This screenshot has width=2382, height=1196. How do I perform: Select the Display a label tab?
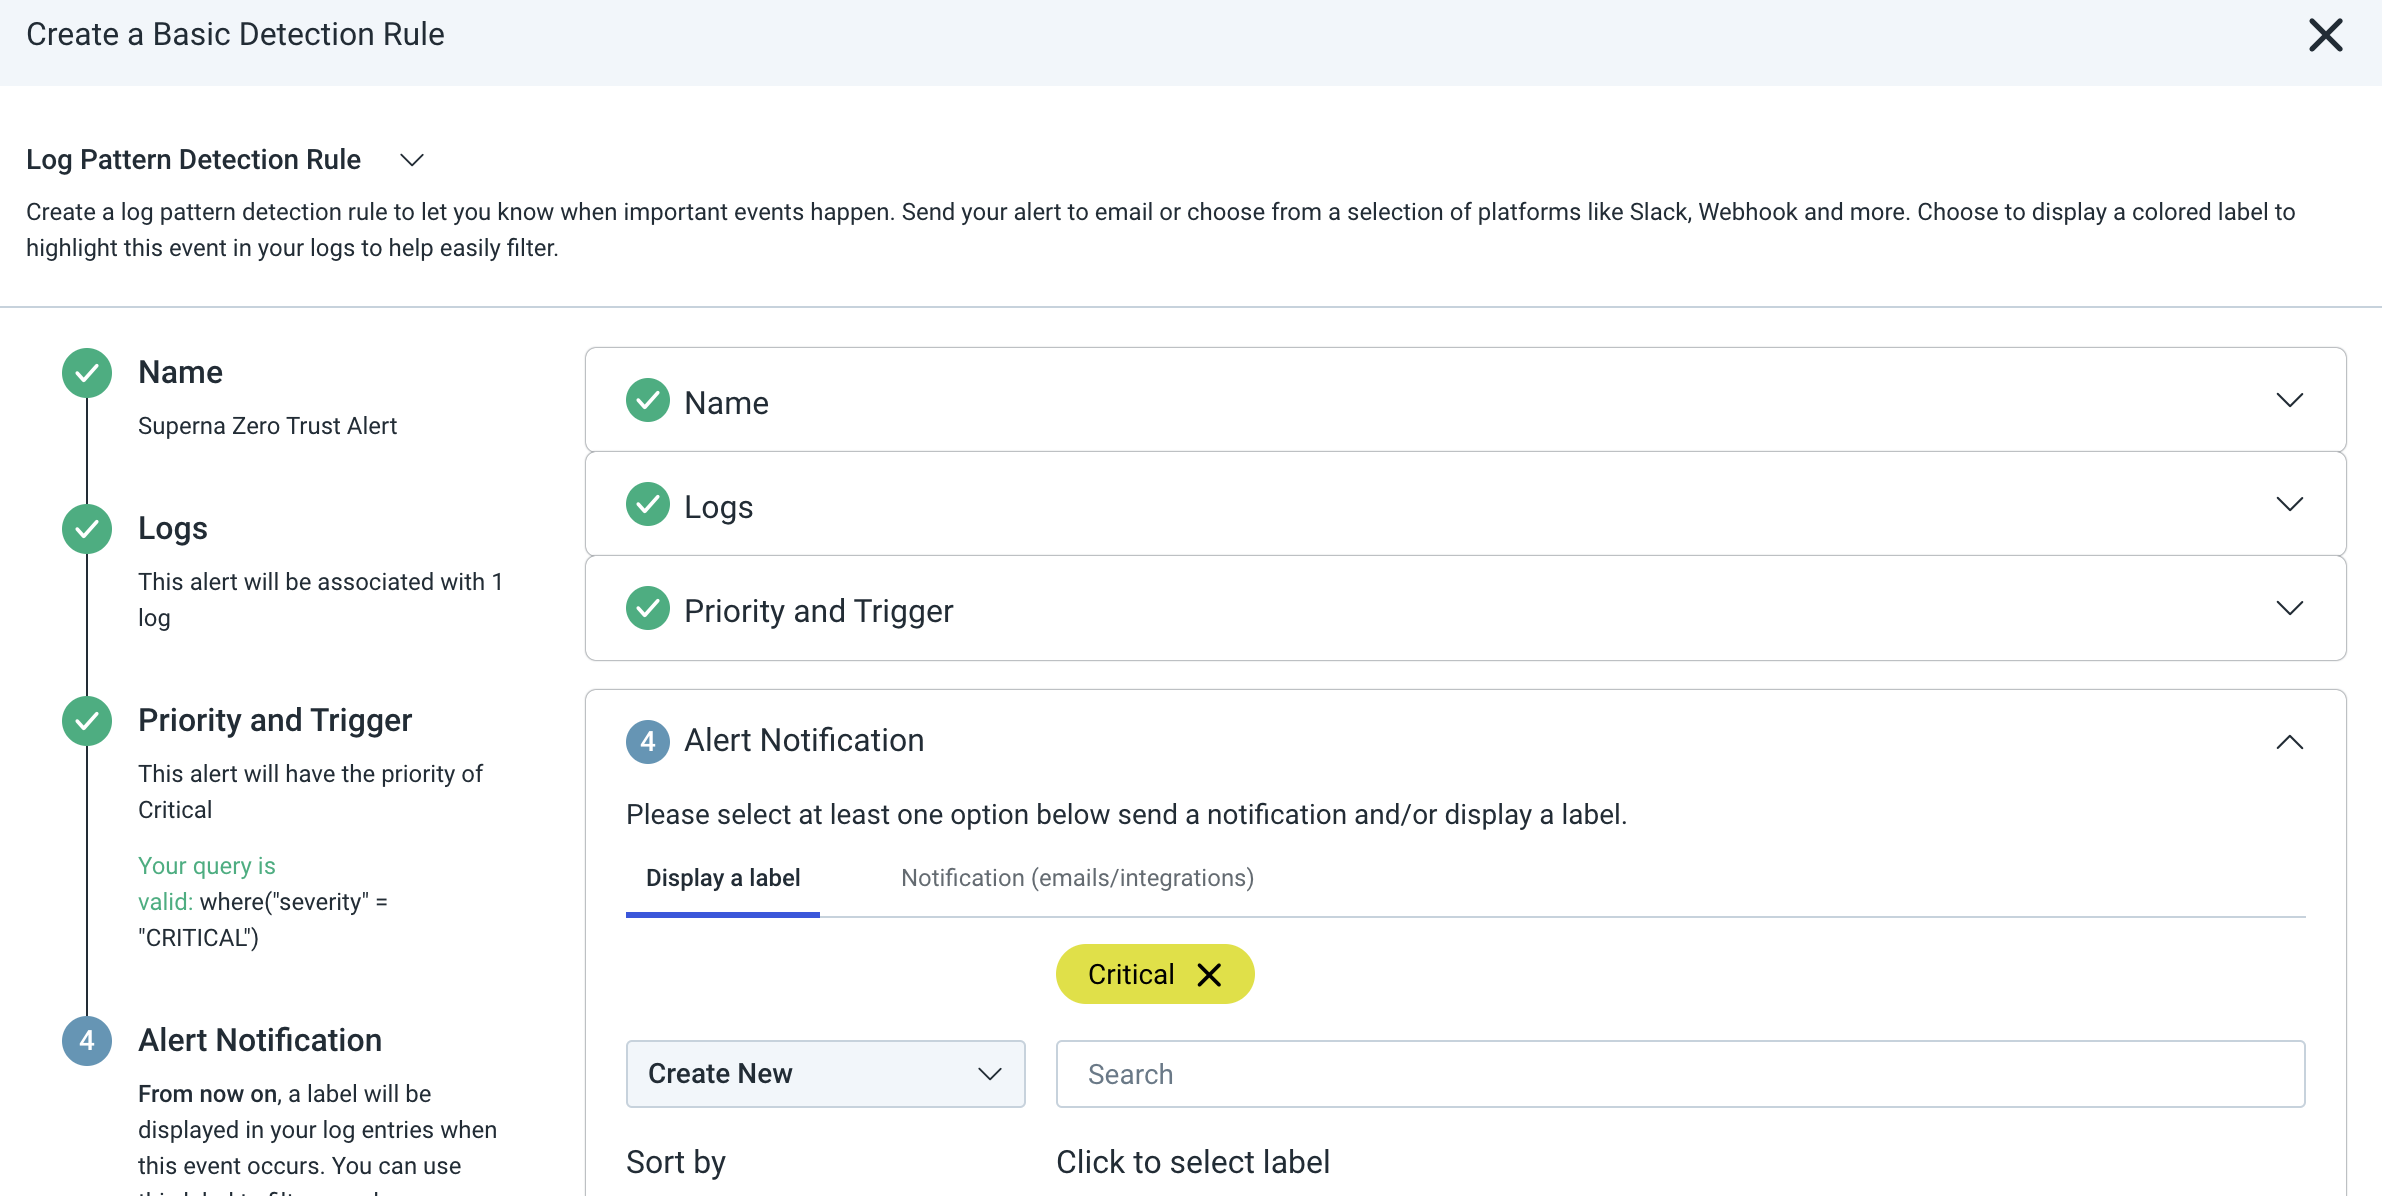(x=722, y=878)
